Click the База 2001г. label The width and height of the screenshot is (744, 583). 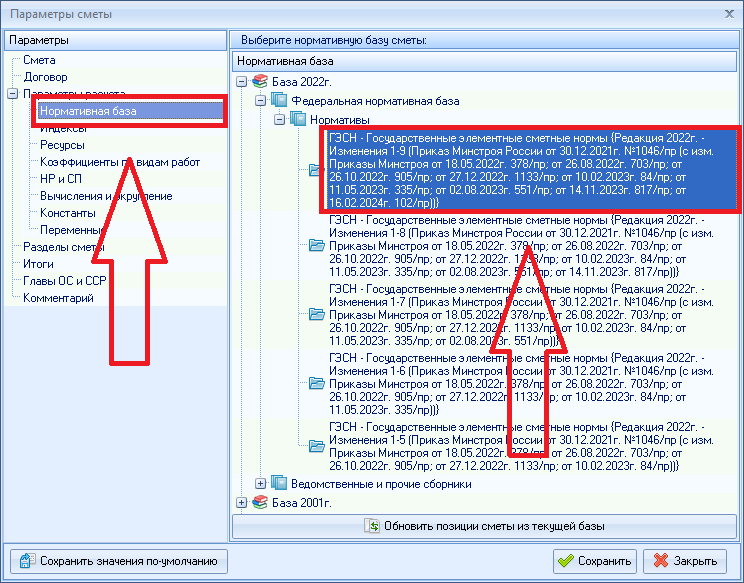point(301,503)
